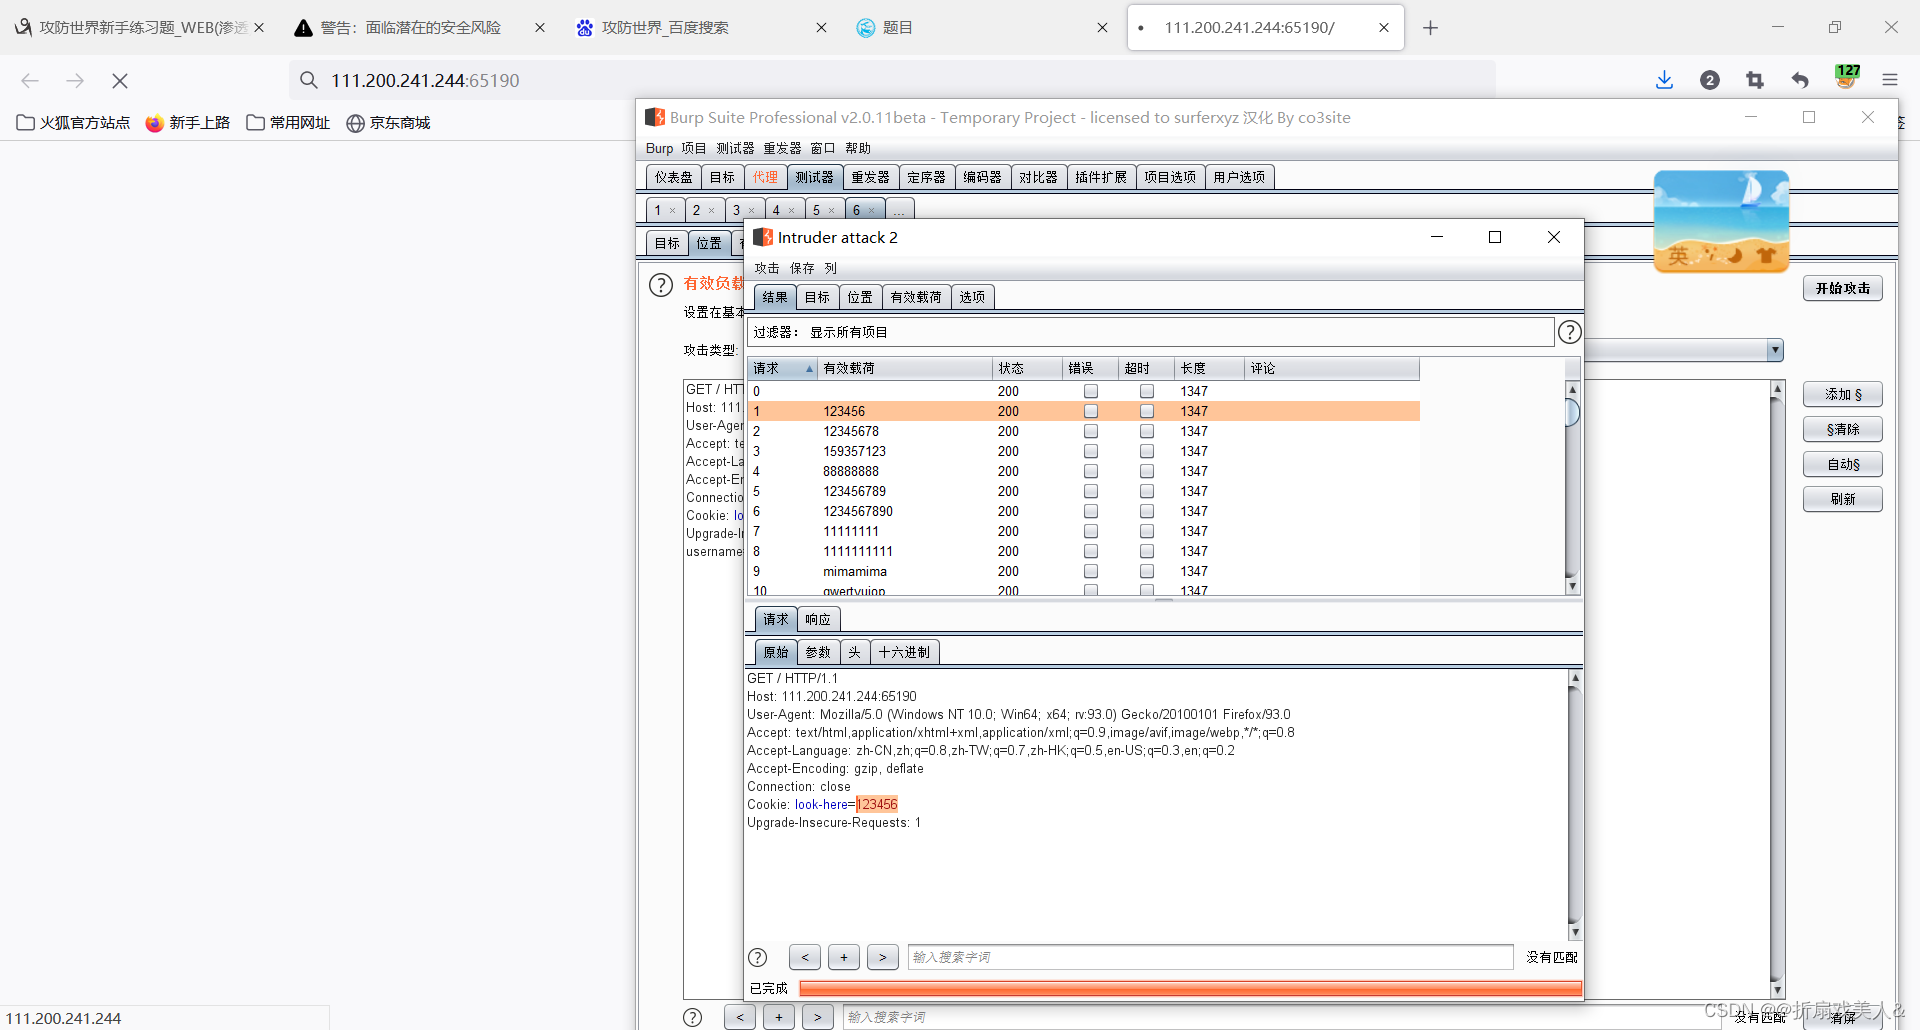Toggle error checkbox for payload 1234567890
The width and height of the screenshot is (1920, 1030).
[x=1091, y=511]
